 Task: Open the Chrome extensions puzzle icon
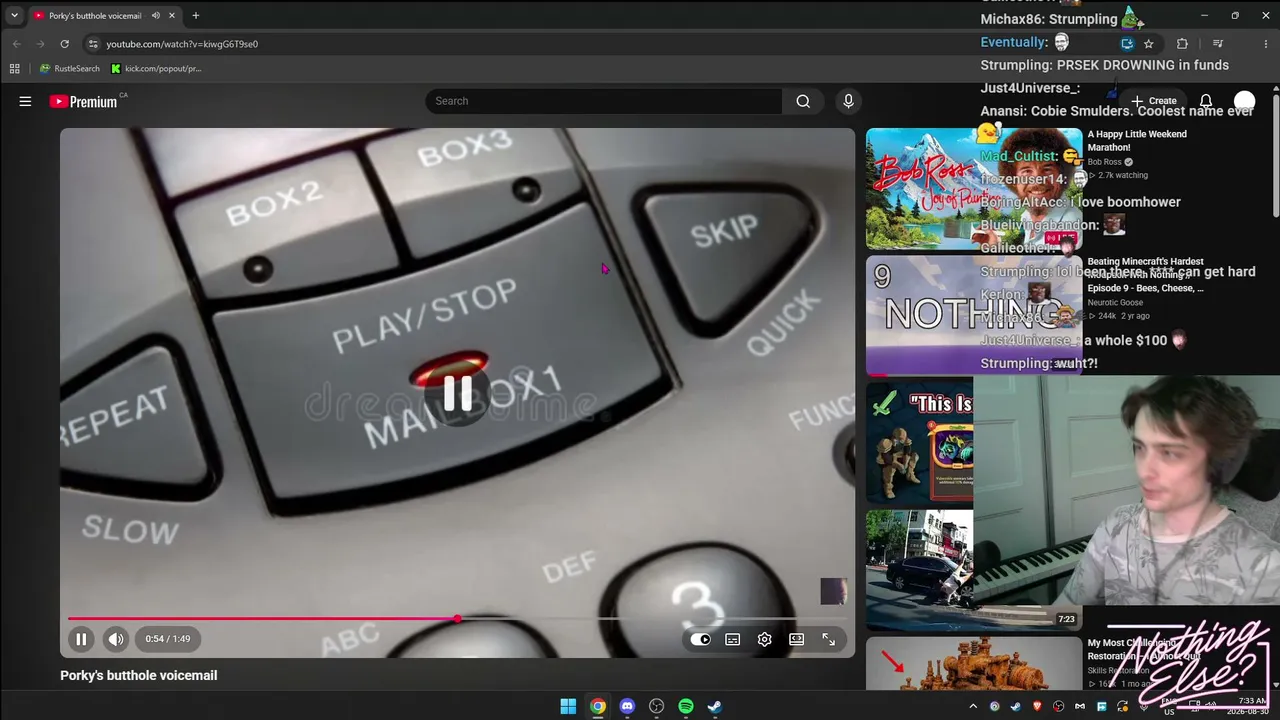pyautogui.click(x=1182, y=44)
